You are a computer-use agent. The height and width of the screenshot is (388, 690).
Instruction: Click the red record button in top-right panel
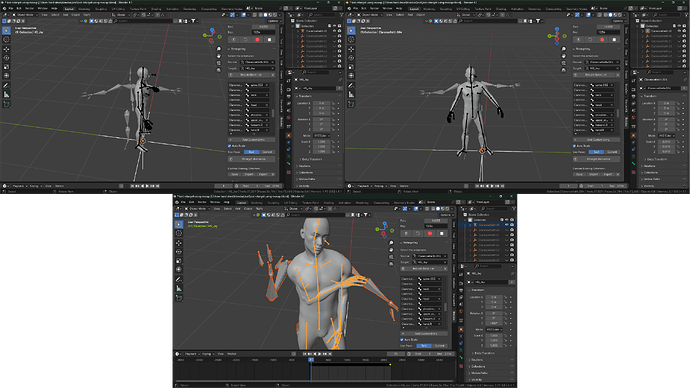602,40
